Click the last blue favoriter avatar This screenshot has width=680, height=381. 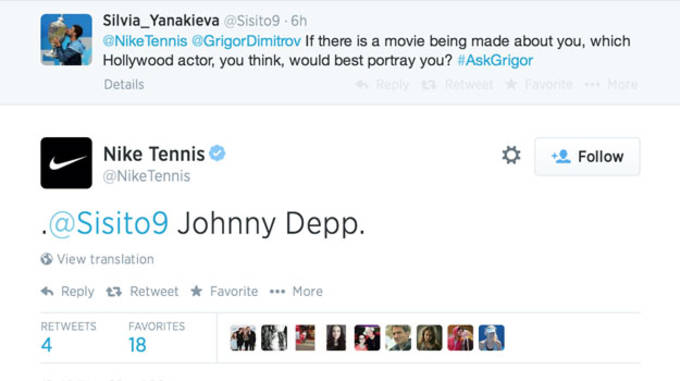click(491, 338)
